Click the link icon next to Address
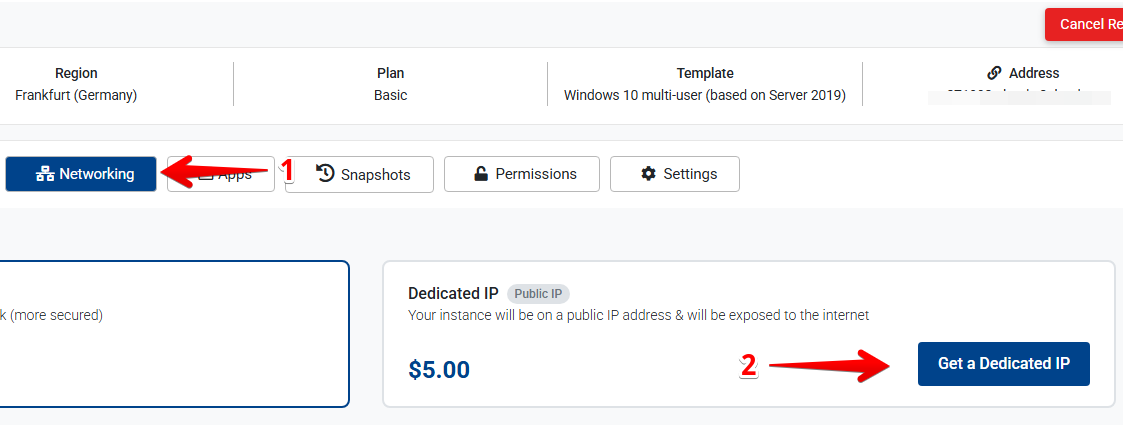Image resolution: width=1123 pixels, height=425 pixels. [994, 73]
